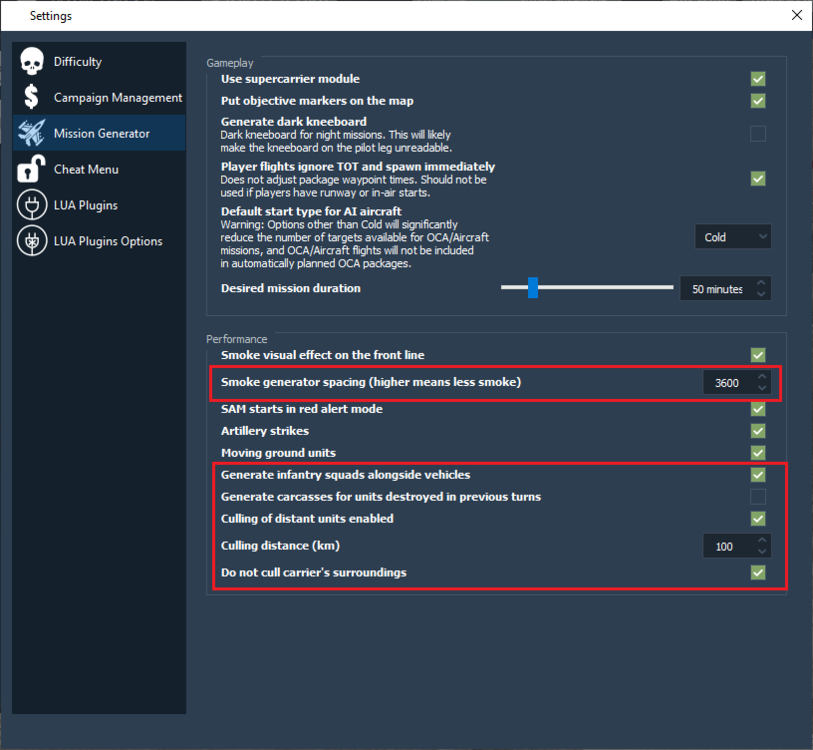This screenshot has width=813, height=750.
Task: Click Default start type for AI aircraft label
Action: pos(311,212)
